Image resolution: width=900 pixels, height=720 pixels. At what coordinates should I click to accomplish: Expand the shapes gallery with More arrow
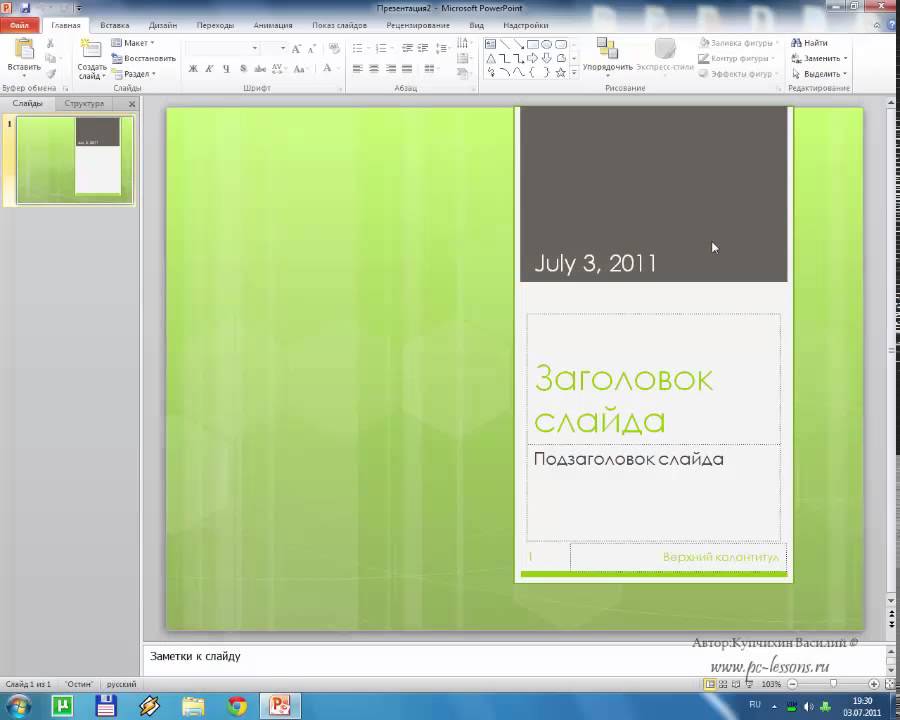(574, 73)
